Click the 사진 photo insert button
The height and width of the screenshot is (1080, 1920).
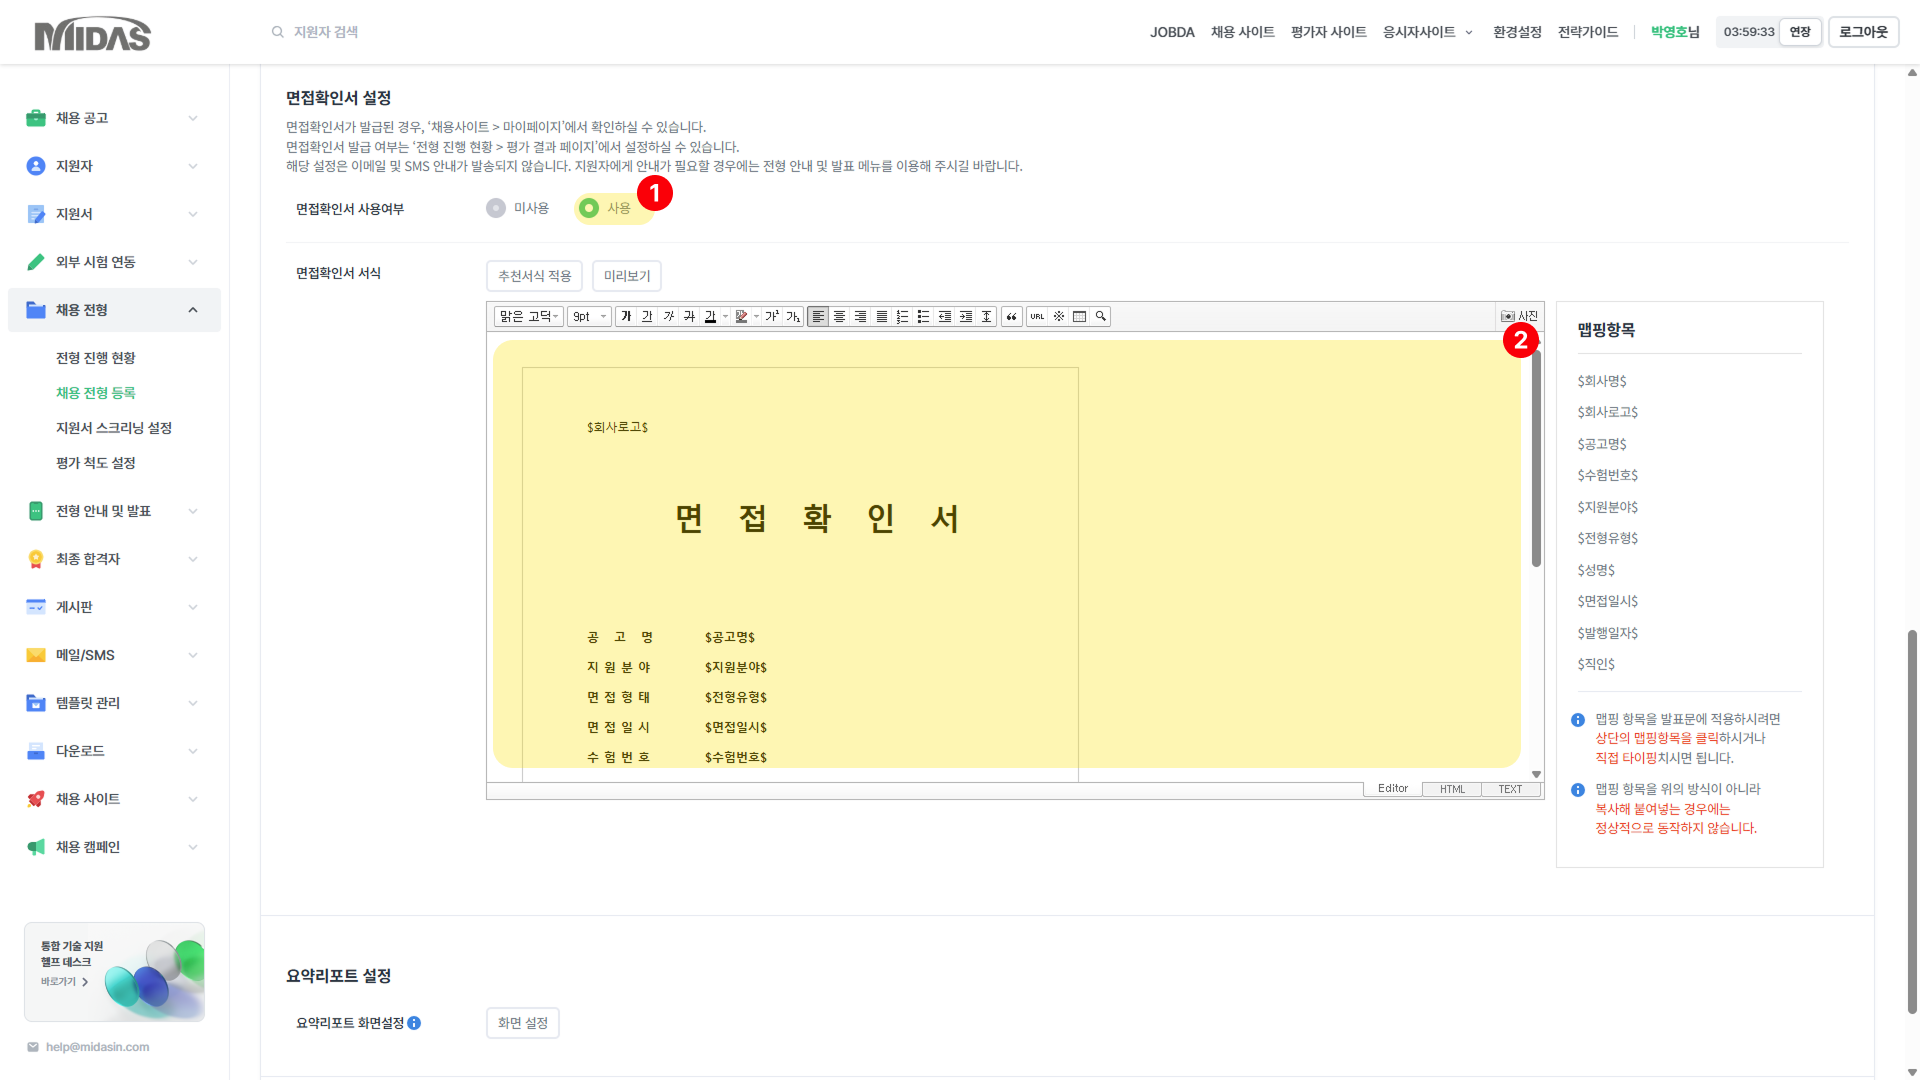pos(1519,317)
